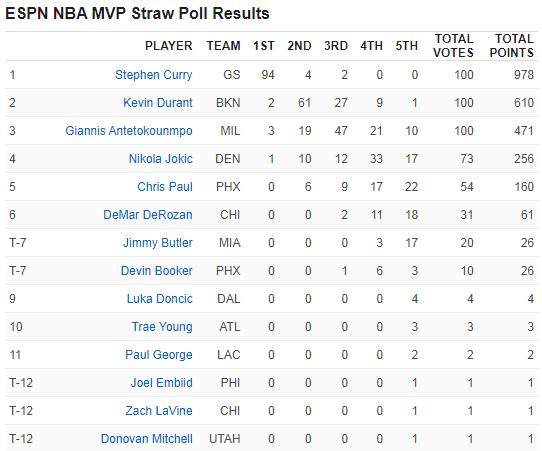Click the TOTAL VOTES column header
Viewport: 542px width, 451px height.
(453, 46)
